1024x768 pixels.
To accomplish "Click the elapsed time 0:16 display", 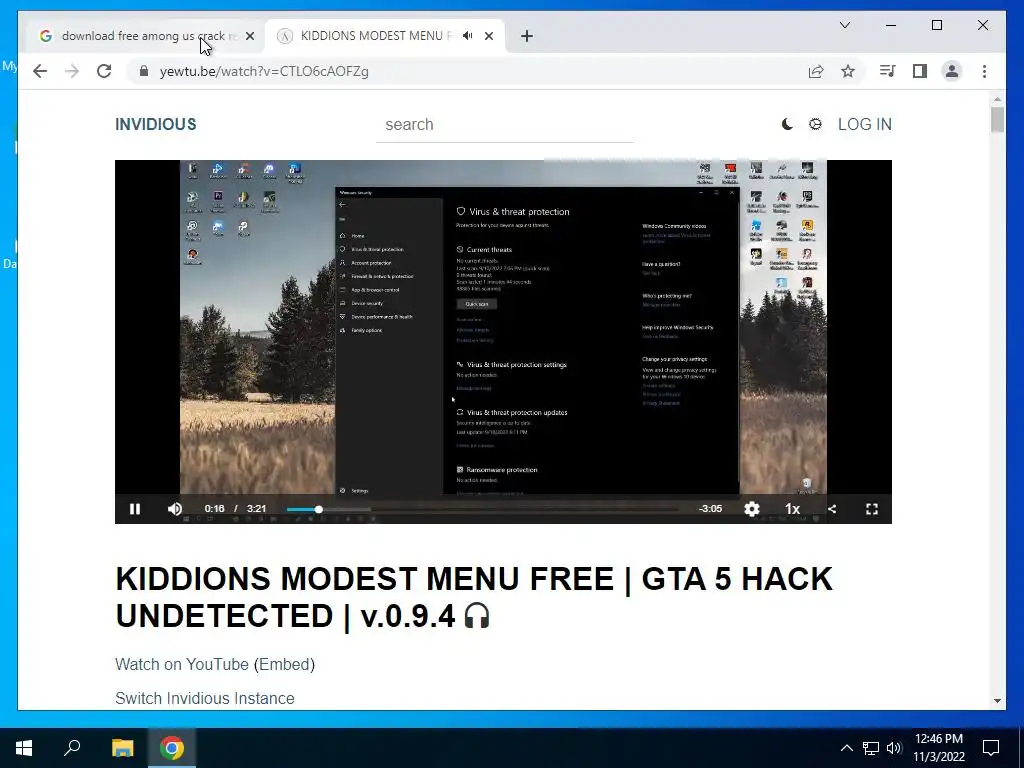I will coord(214,509).
